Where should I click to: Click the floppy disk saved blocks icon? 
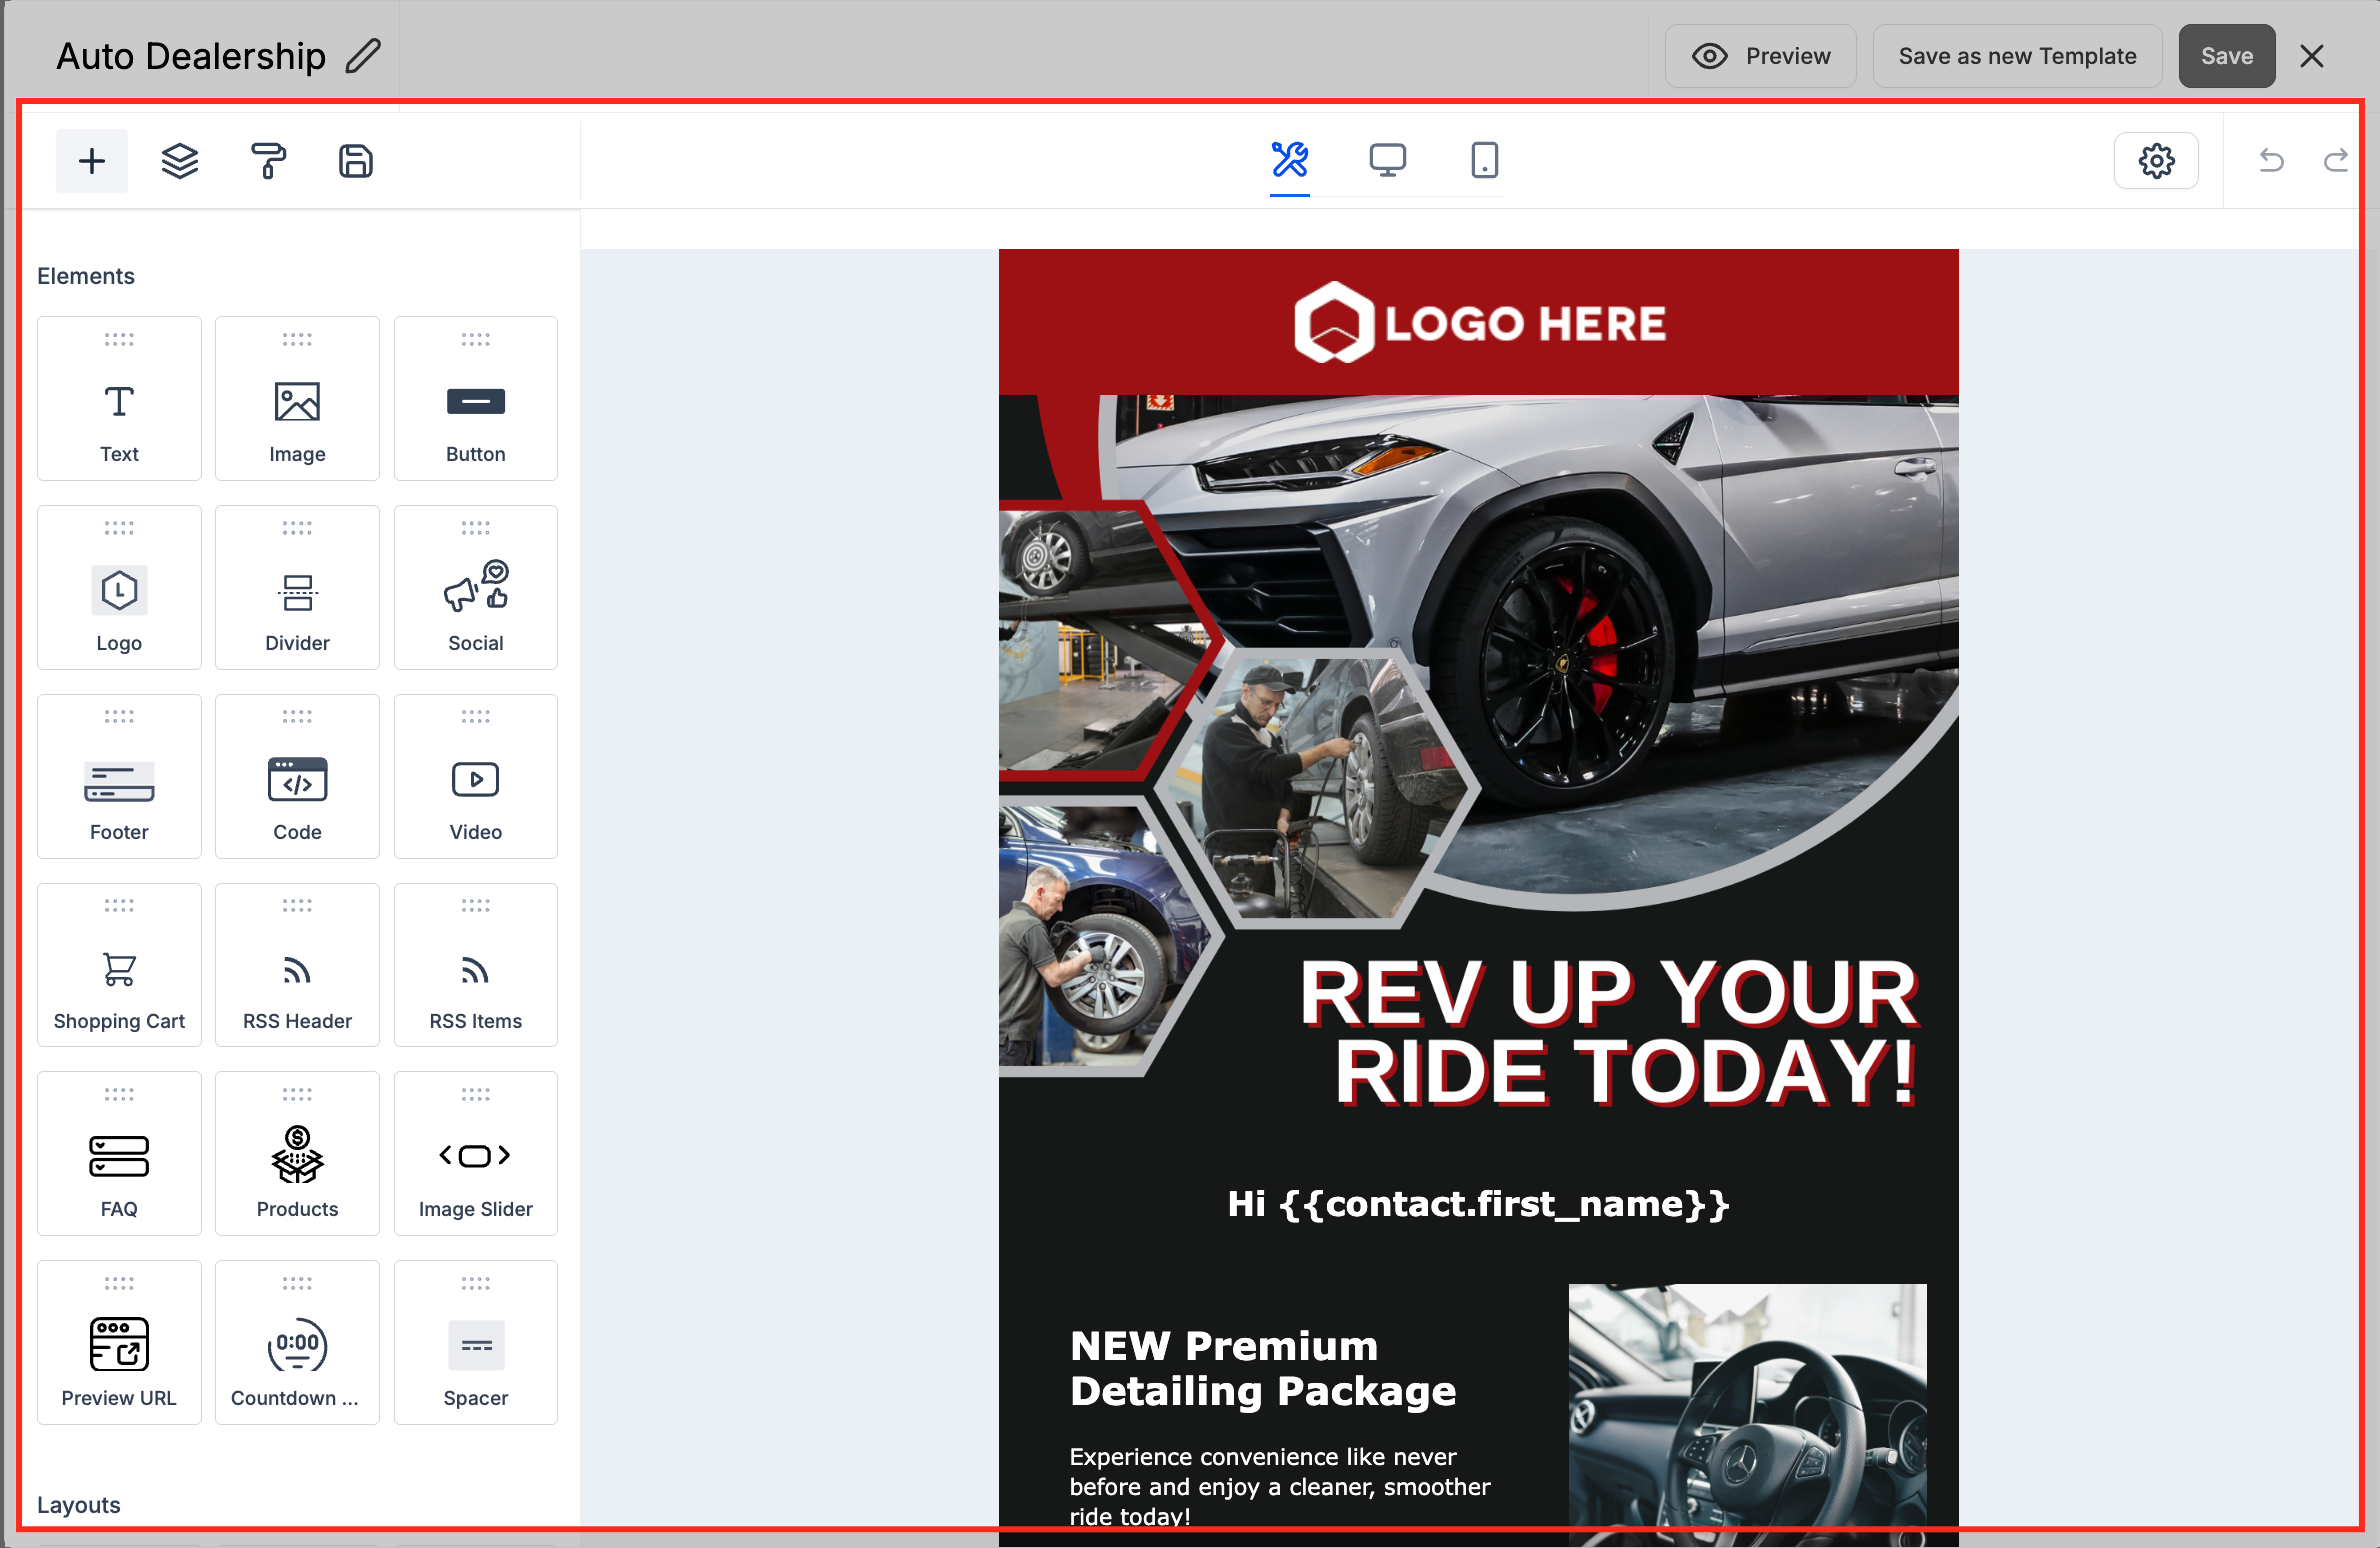tap(355, 160)
